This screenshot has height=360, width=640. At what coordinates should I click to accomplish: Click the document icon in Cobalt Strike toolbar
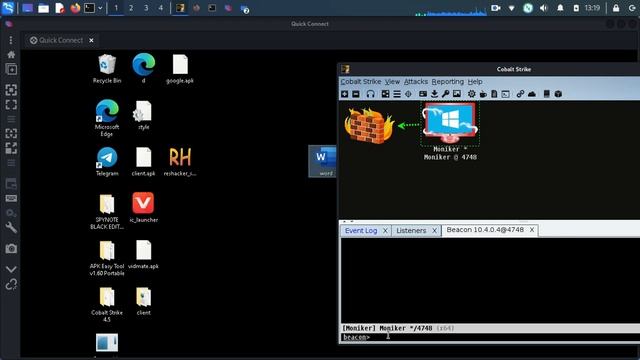tap(494, 94)
